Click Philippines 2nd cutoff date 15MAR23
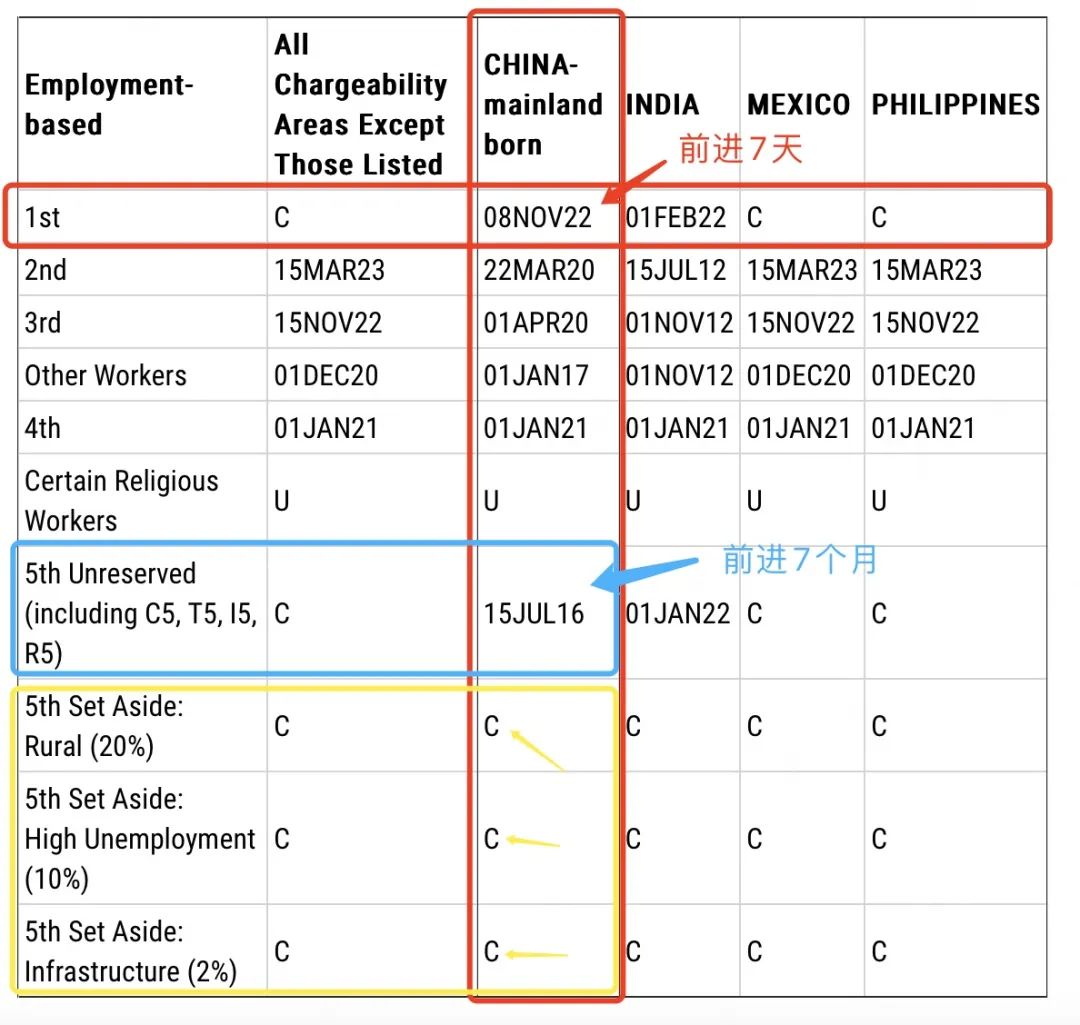Screen dimensions: 1080x1025 [x=926, y=270]
